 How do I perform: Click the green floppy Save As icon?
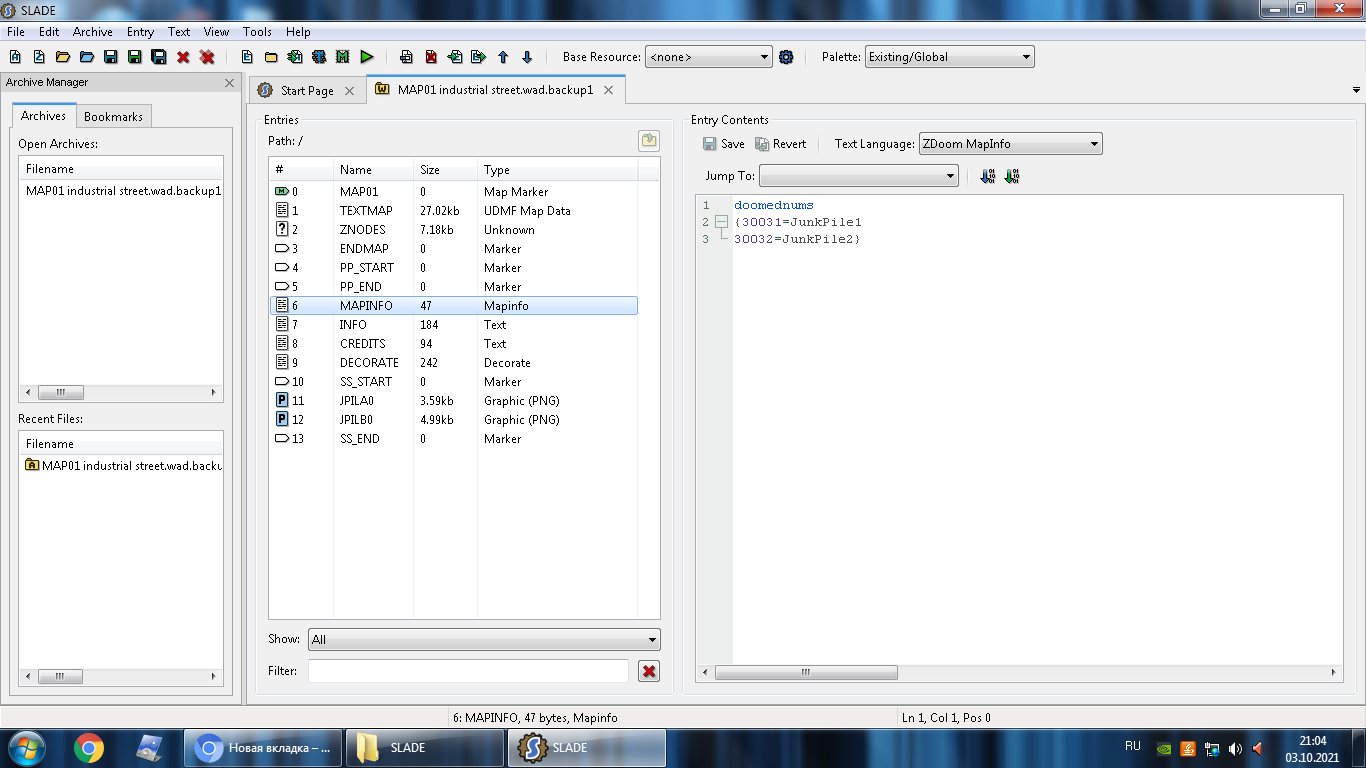click(135, 57)
